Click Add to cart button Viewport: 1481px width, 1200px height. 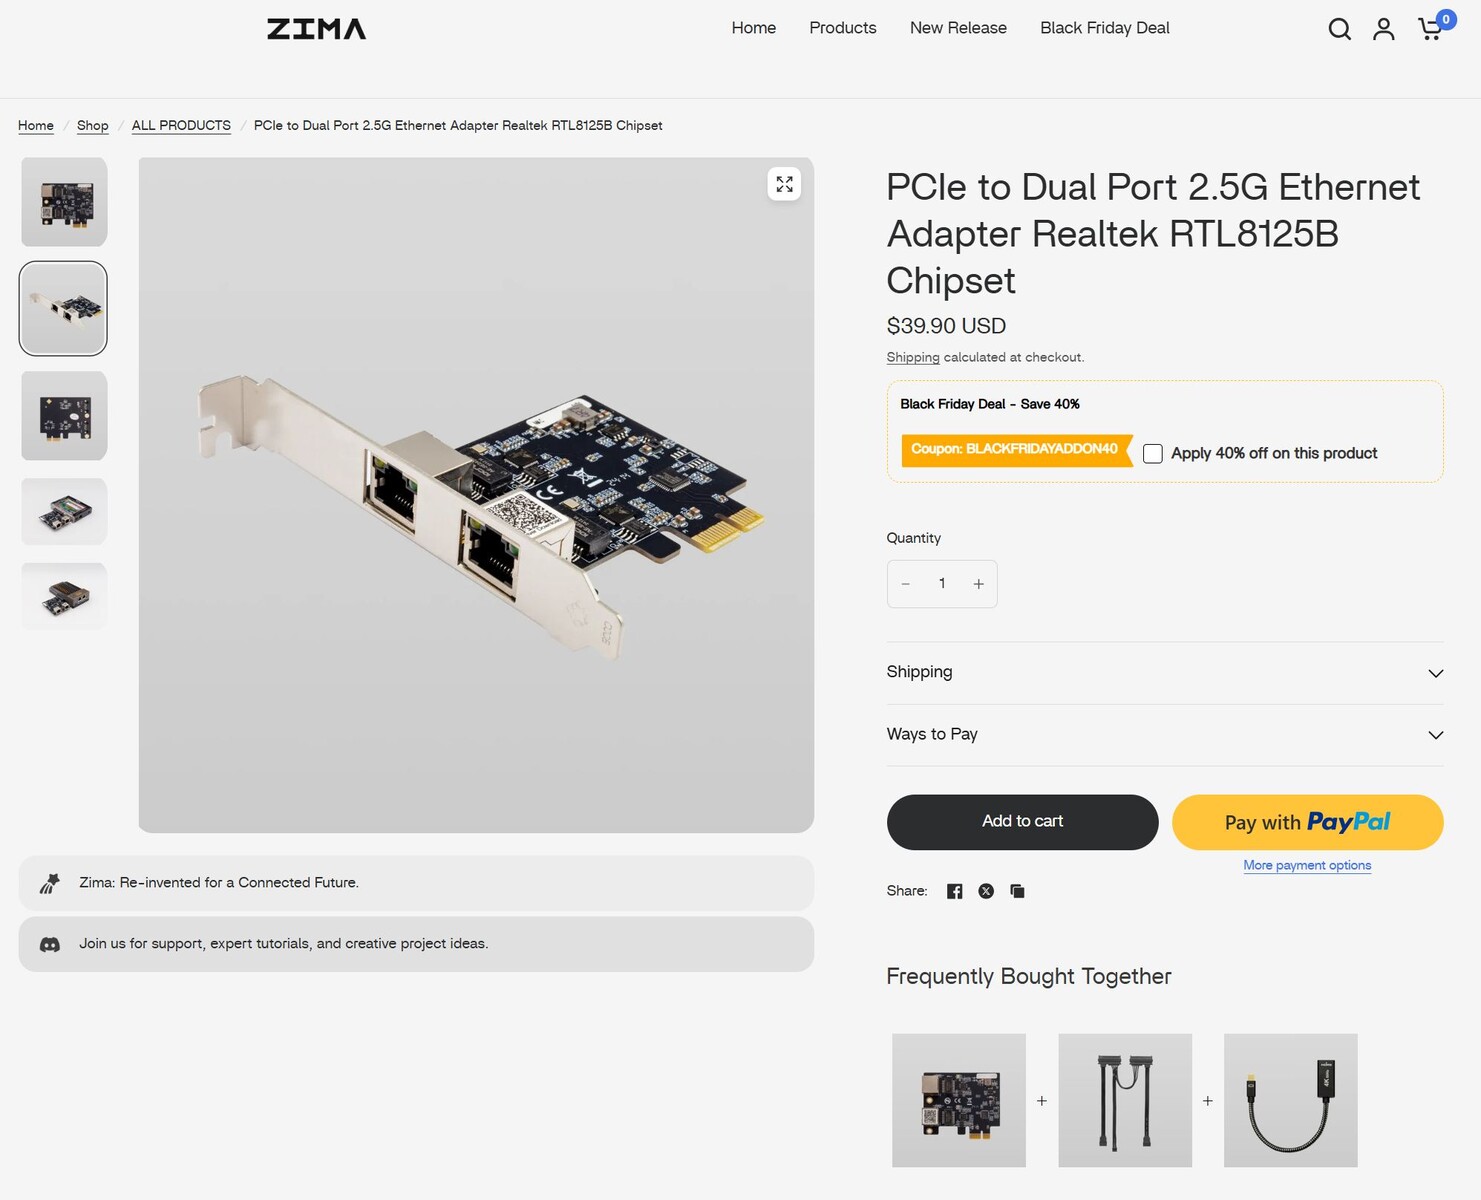click(x=1022, y=822)
